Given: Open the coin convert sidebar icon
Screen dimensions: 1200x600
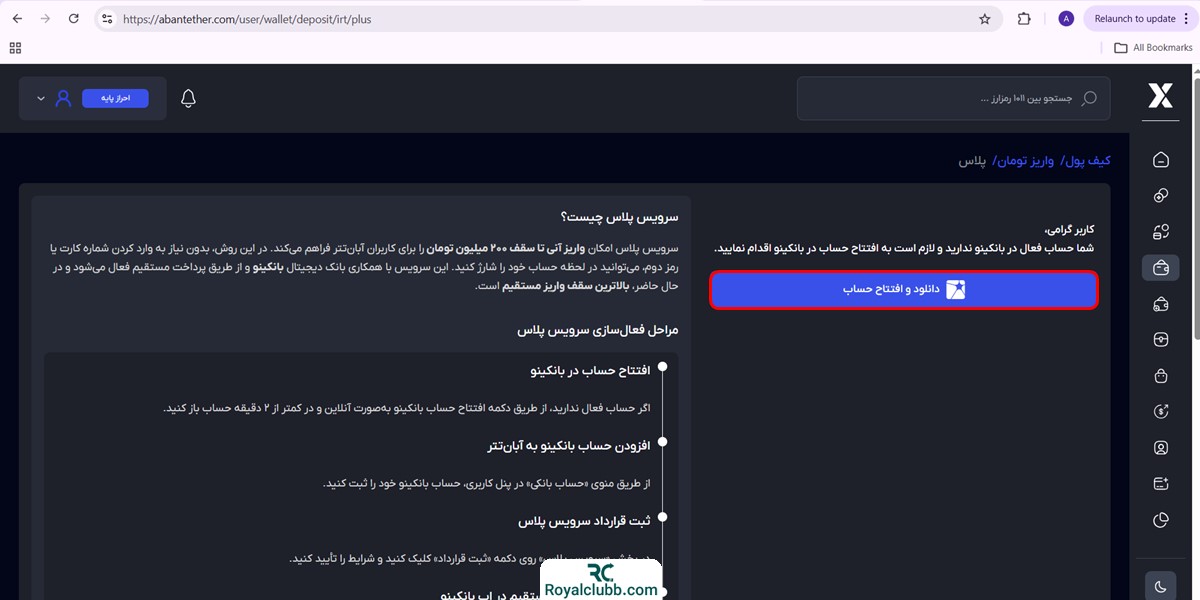Looking at the screenshot, I should (x=1160, y=232).
